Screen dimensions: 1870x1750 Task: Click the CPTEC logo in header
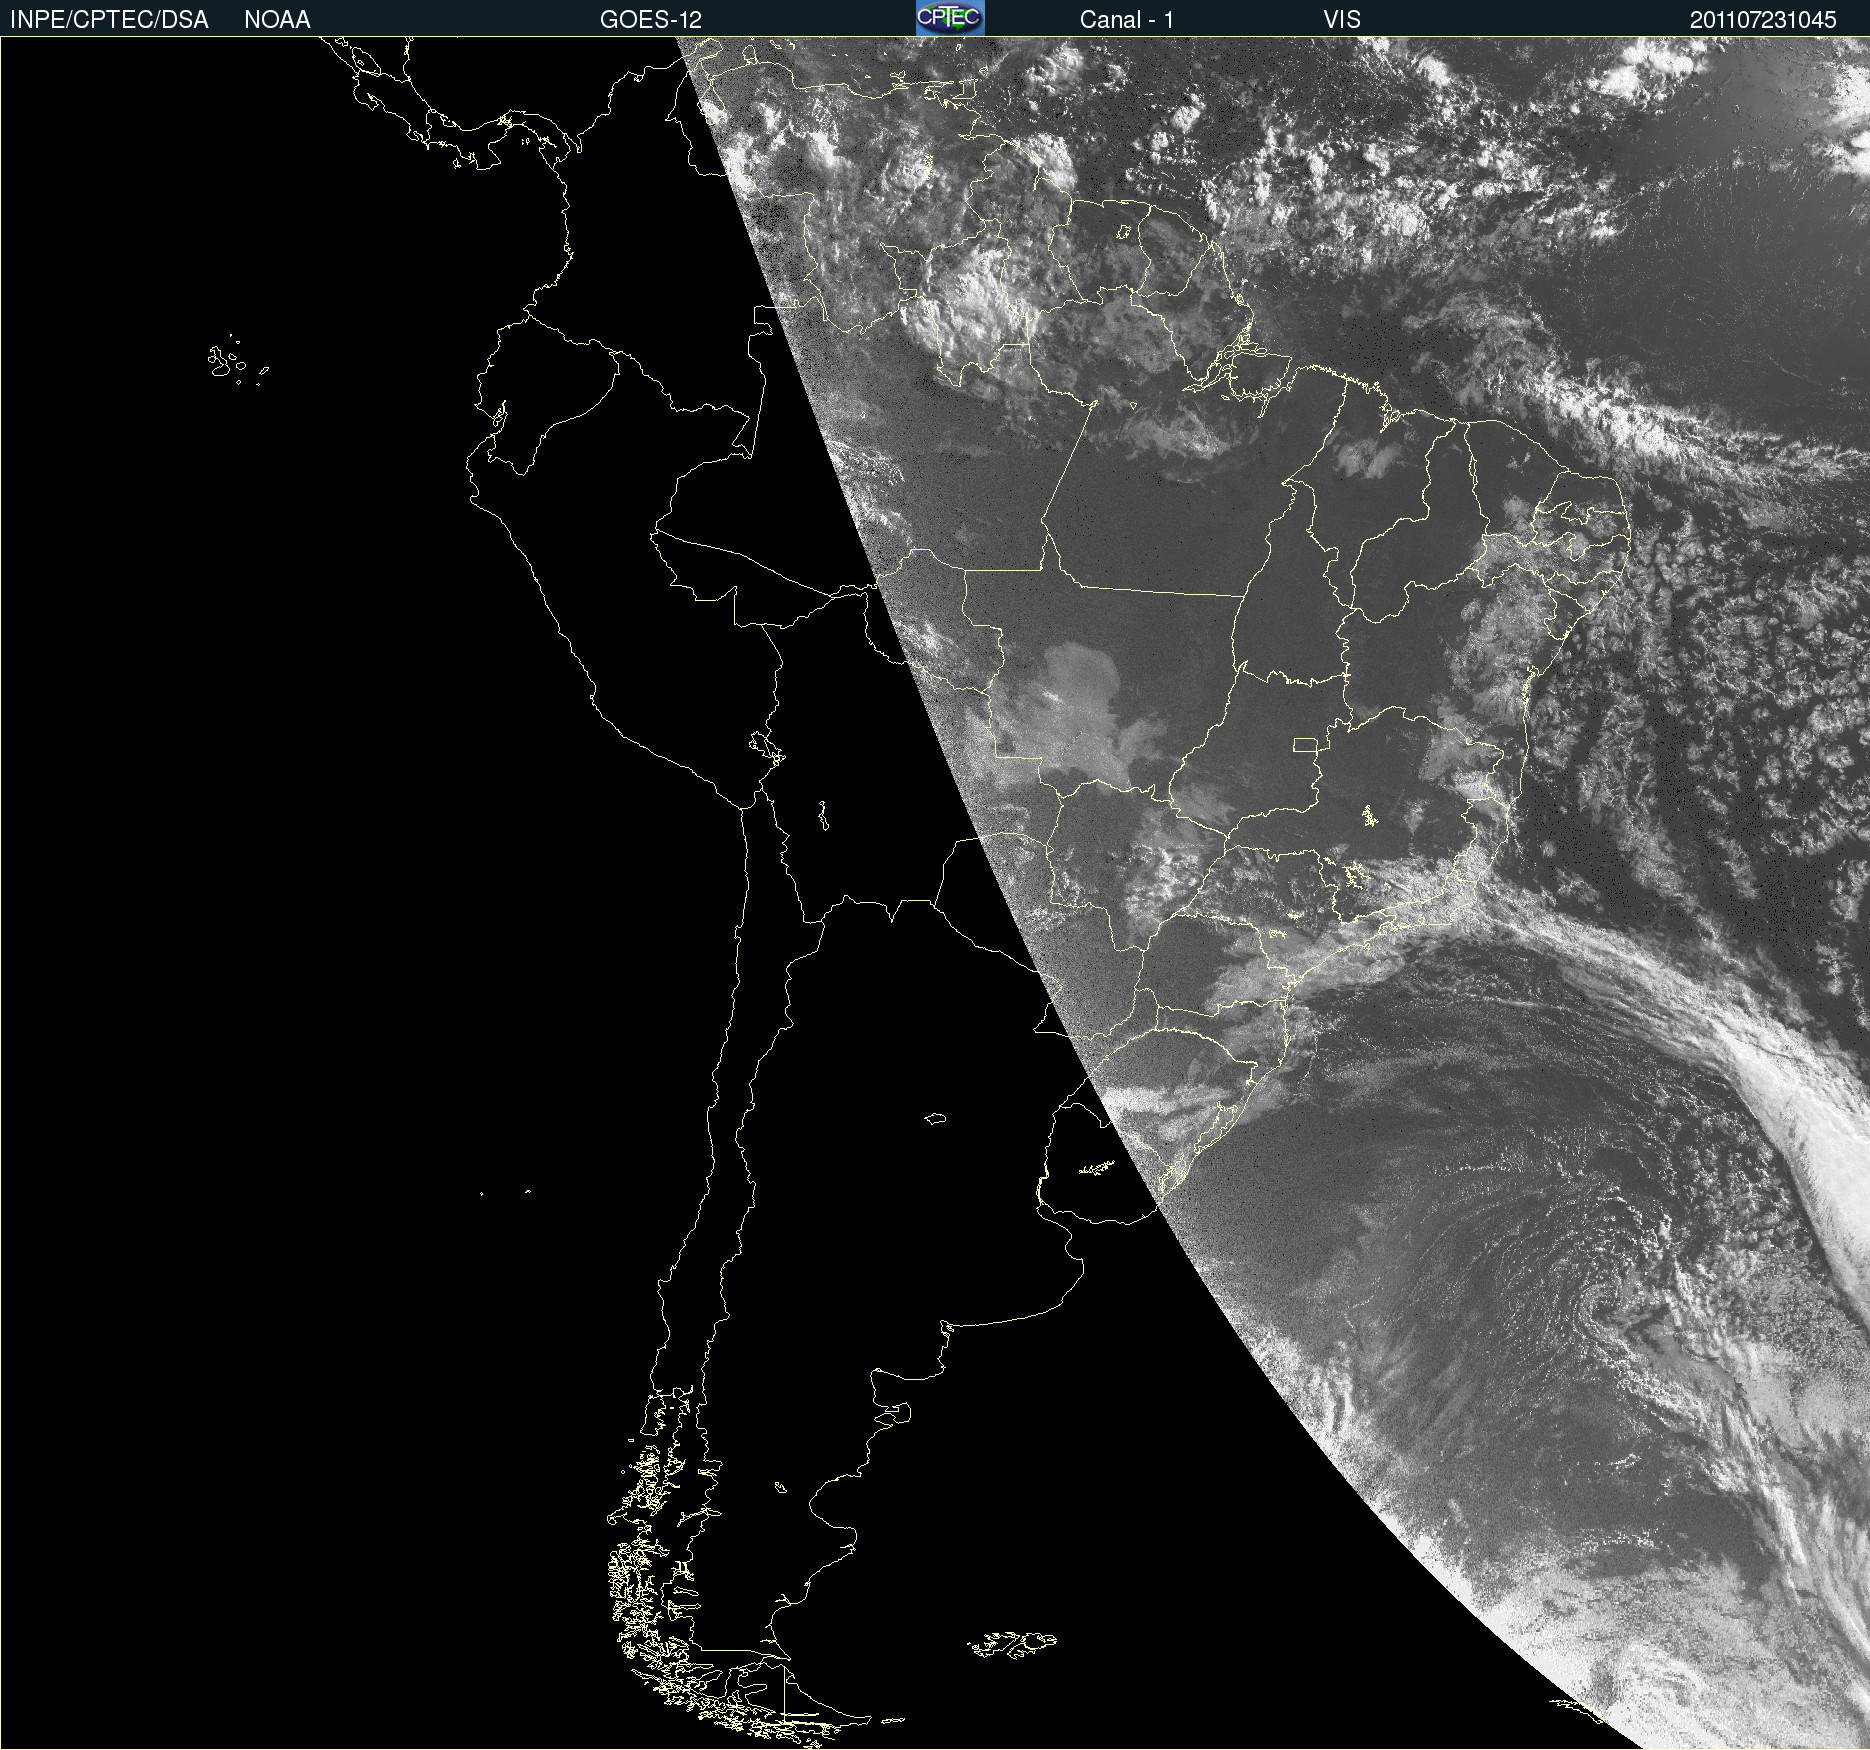point(950,18)
